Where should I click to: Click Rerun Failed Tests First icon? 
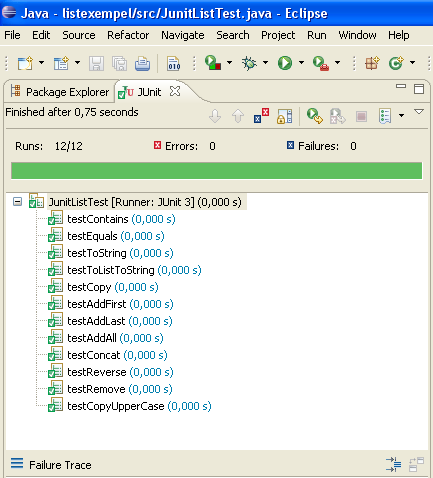(338, 116)
